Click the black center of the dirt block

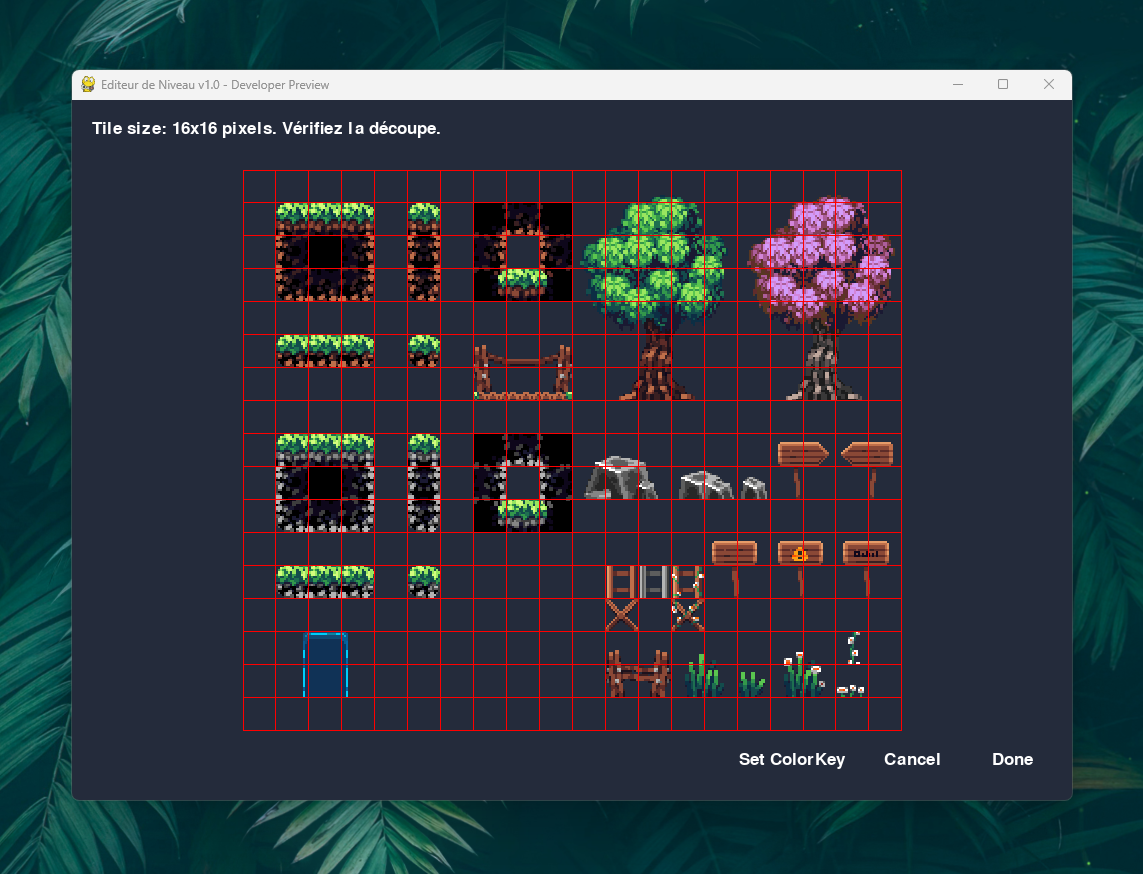tap(325, 251)
